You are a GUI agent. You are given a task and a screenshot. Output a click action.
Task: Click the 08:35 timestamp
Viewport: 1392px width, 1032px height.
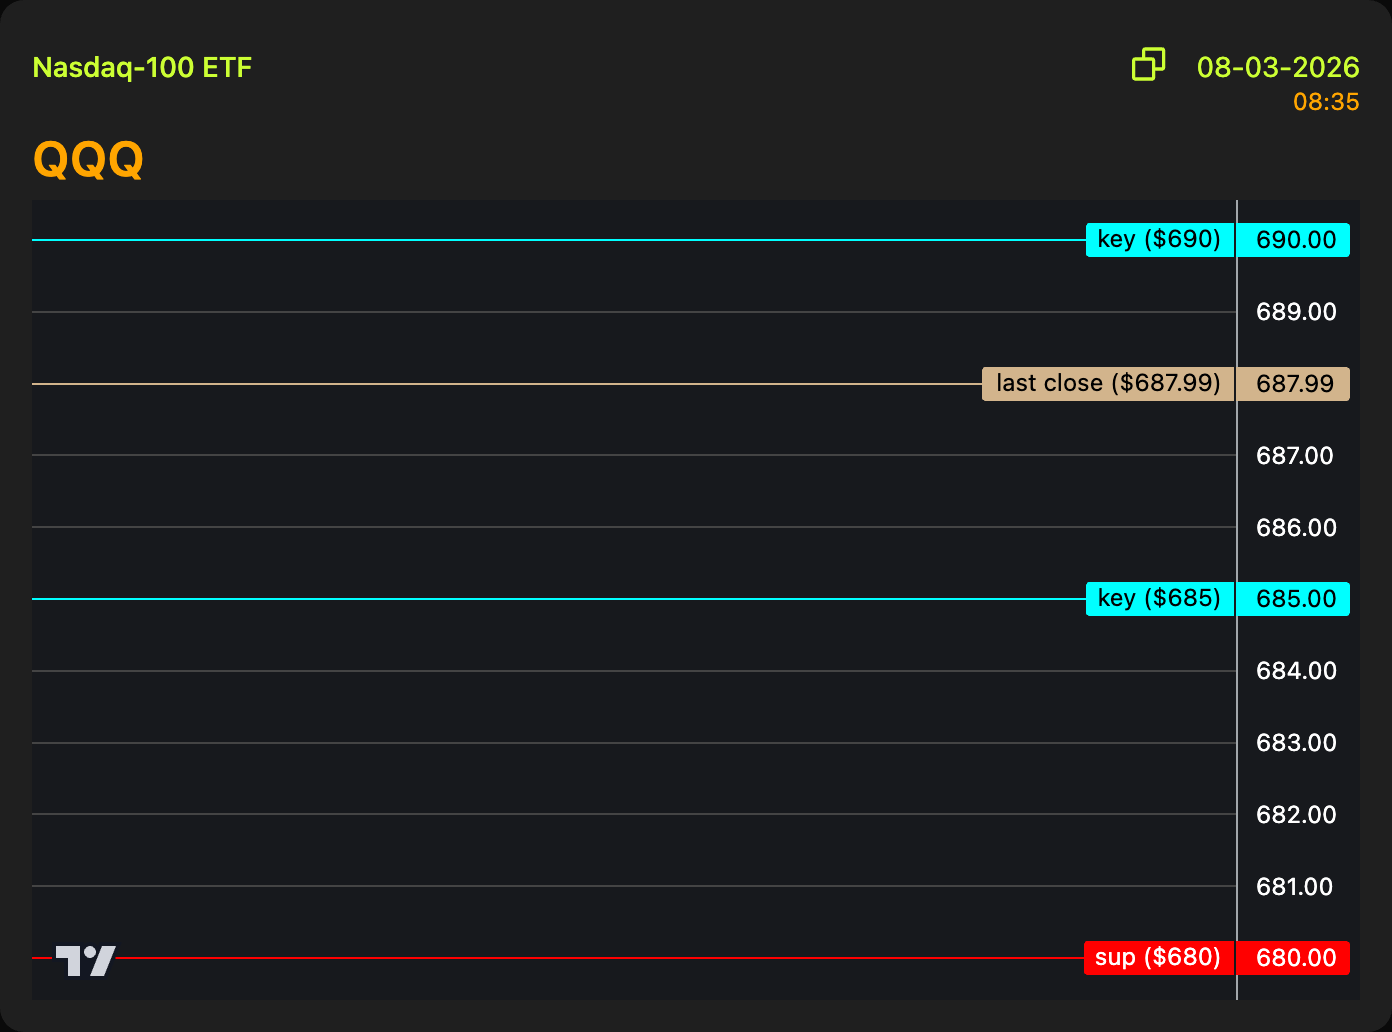pyautogui.click(x=1326, y=102)
